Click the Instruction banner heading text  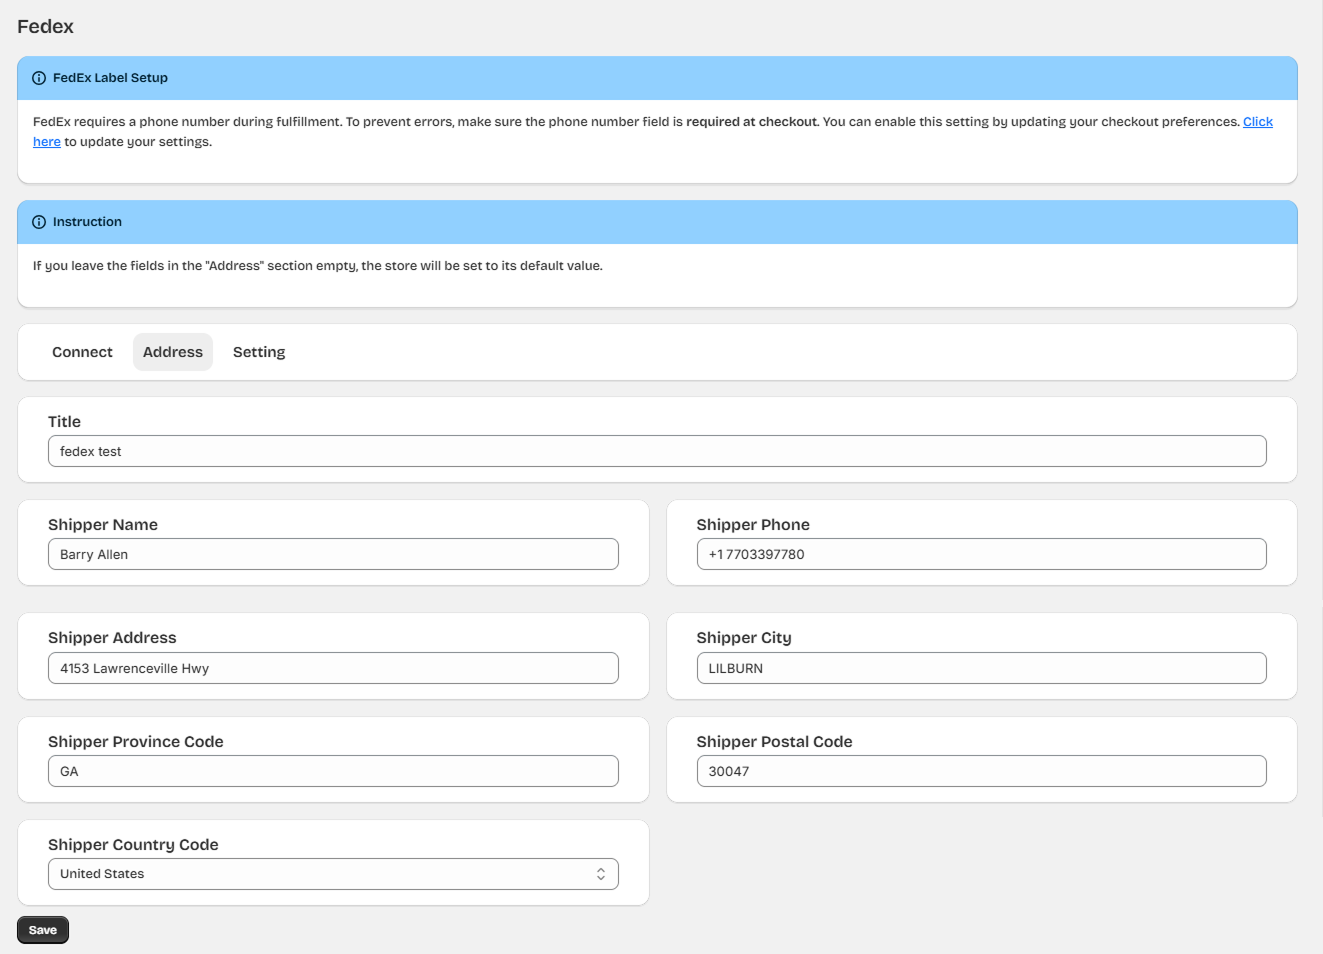click(87, 222)
